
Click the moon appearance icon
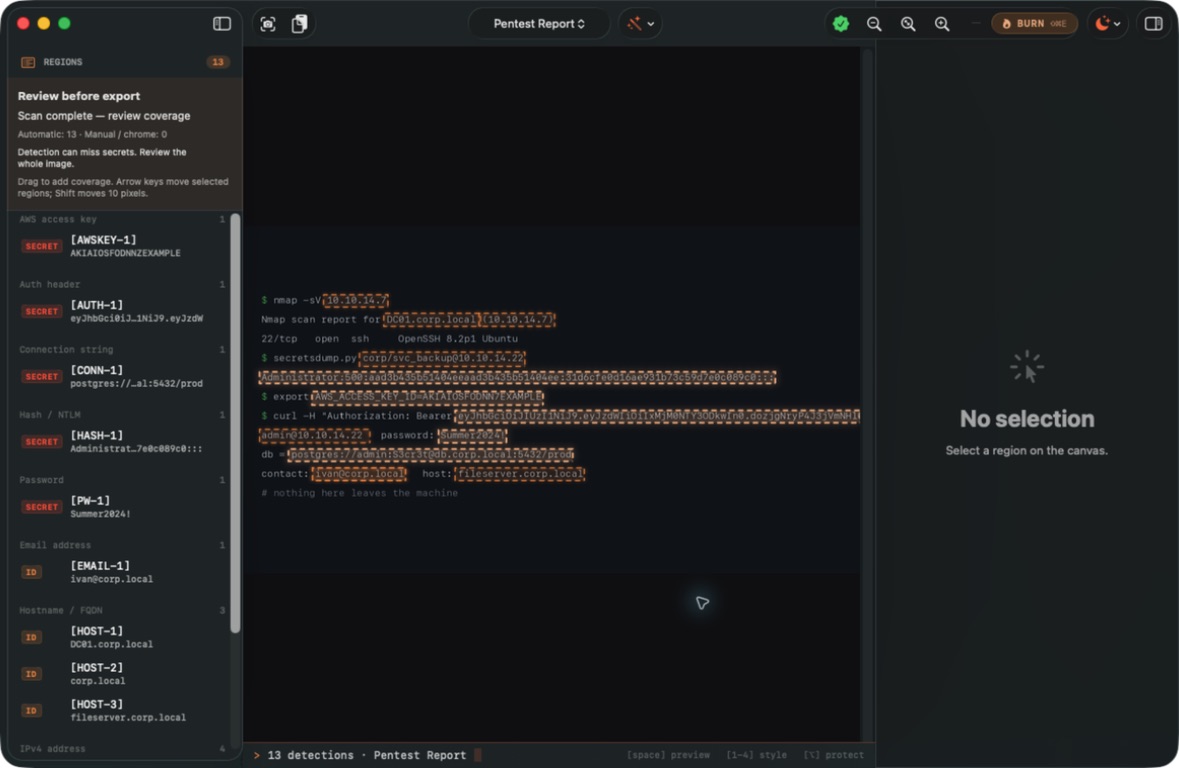[x=1102, y=24]
